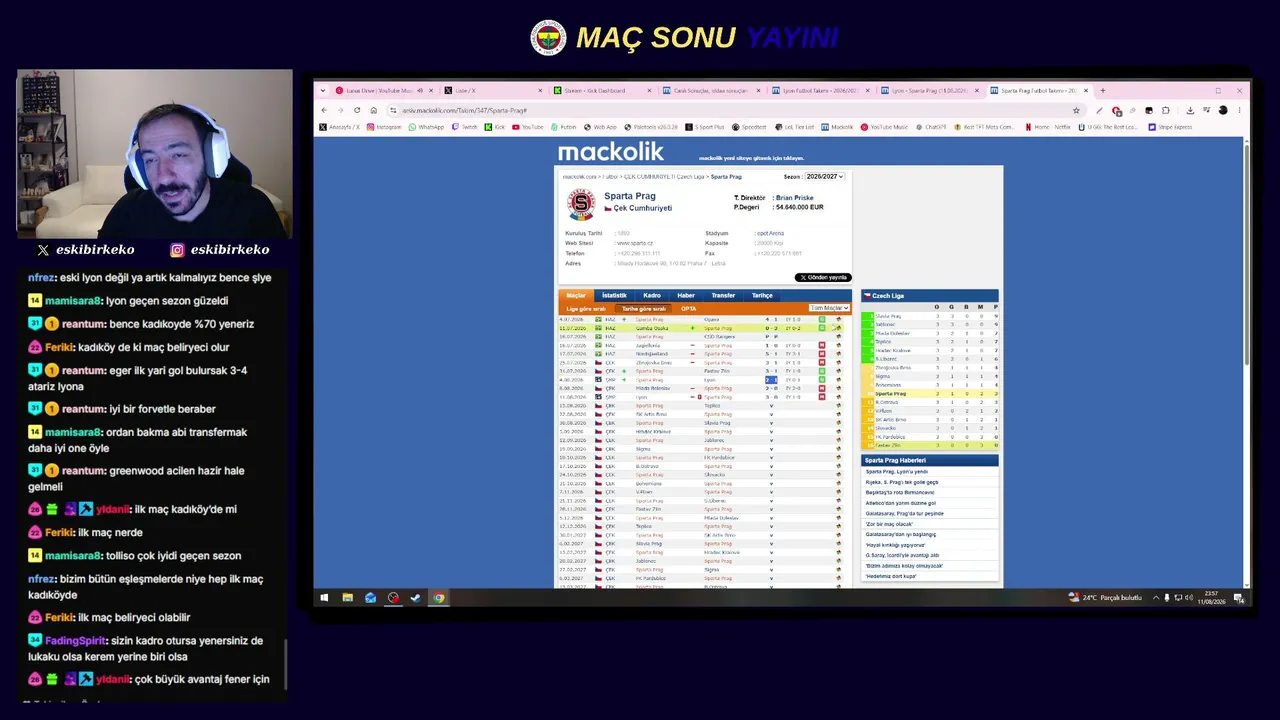This screenshot has width=1280, height=720.
Task: Open the Twitch bookmark
Action: (x=466, y=127)
